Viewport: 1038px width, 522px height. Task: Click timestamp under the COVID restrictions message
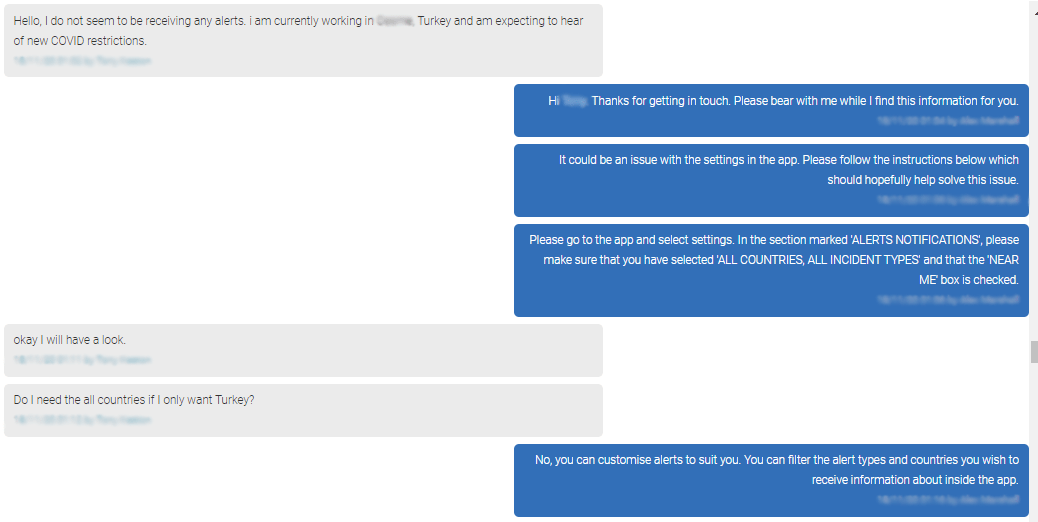click(82, 60)
